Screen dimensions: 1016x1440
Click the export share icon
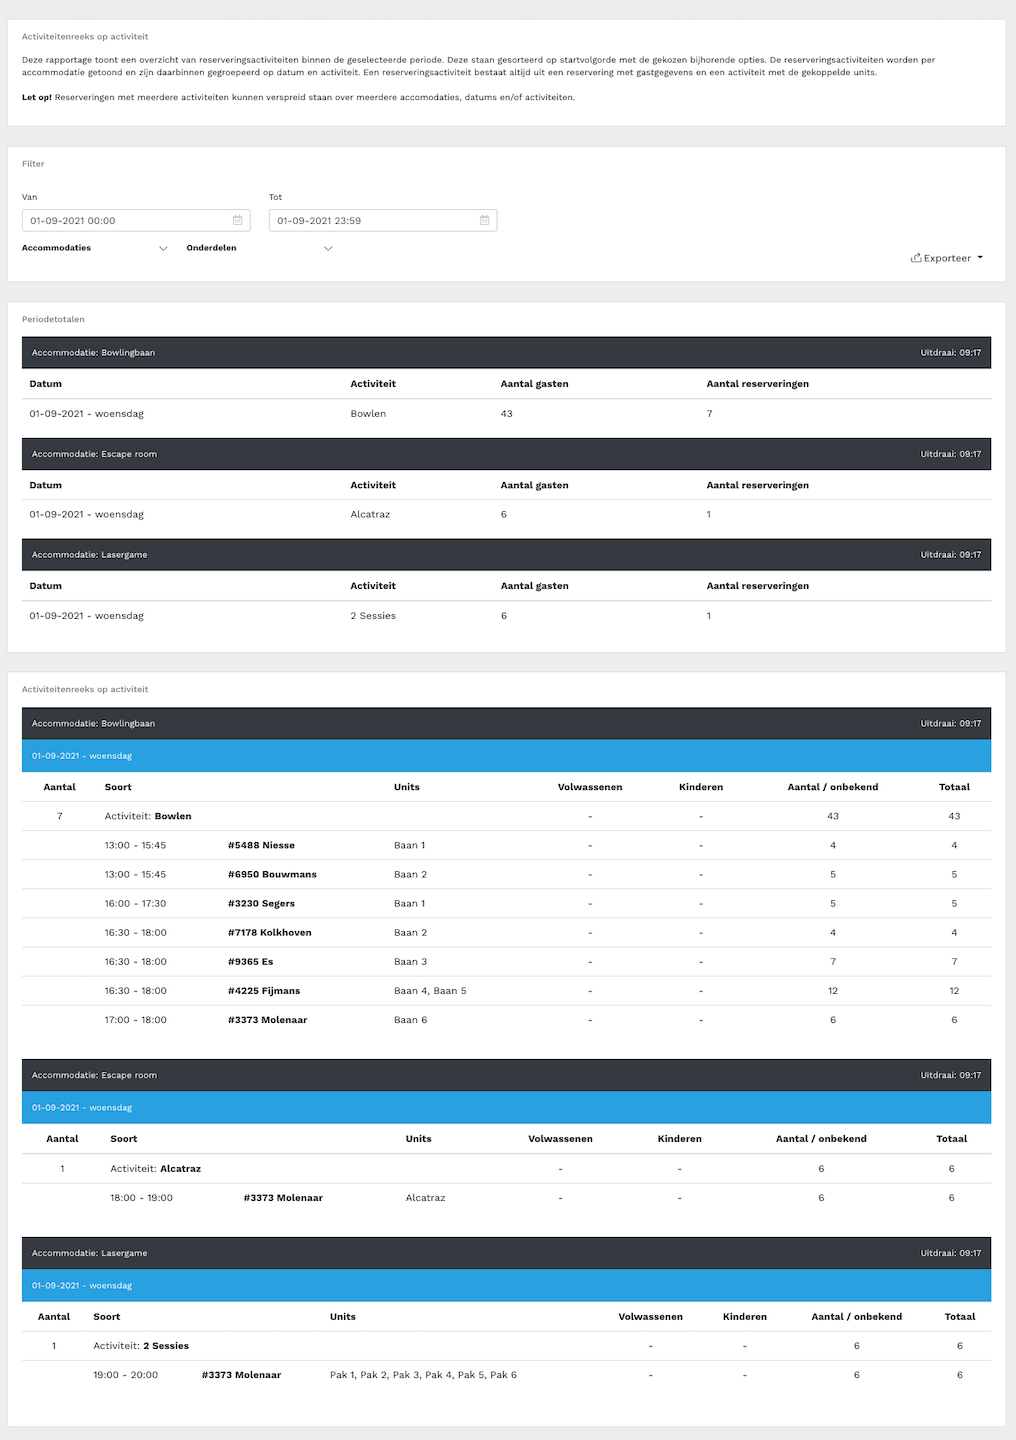916,258
